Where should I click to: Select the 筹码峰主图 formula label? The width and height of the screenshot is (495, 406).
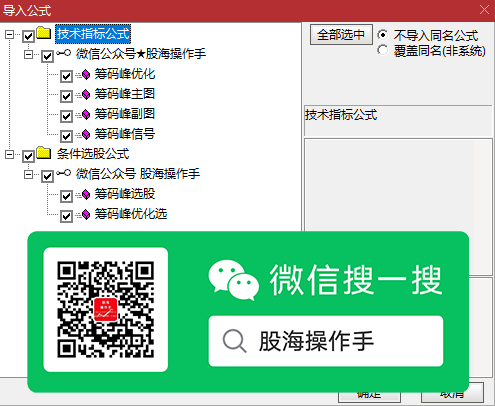[x=125, y=94]
